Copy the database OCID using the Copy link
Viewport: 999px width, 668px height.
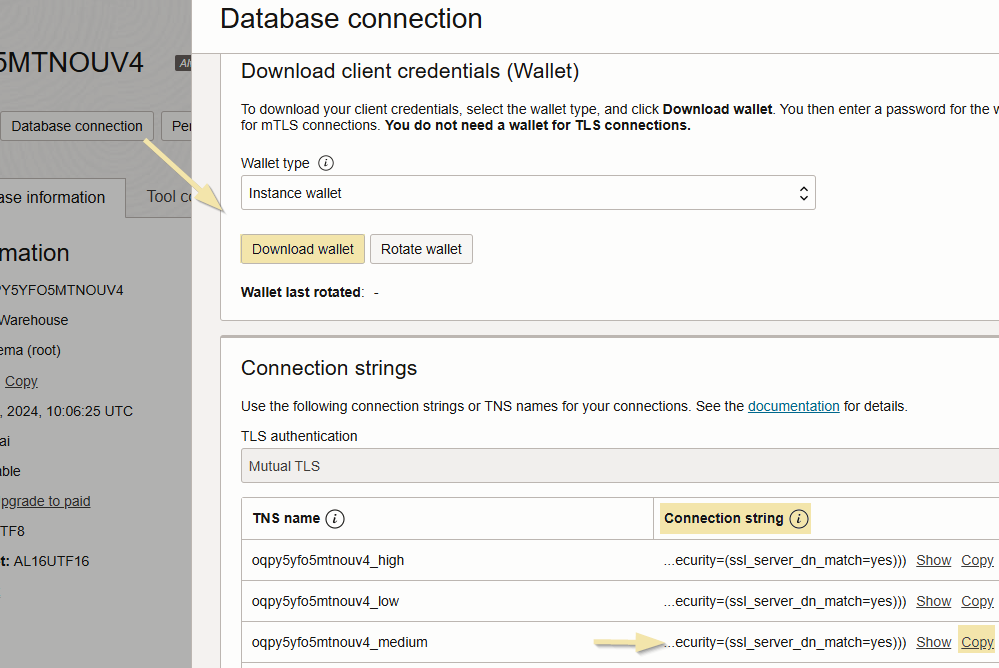point(20,381)
